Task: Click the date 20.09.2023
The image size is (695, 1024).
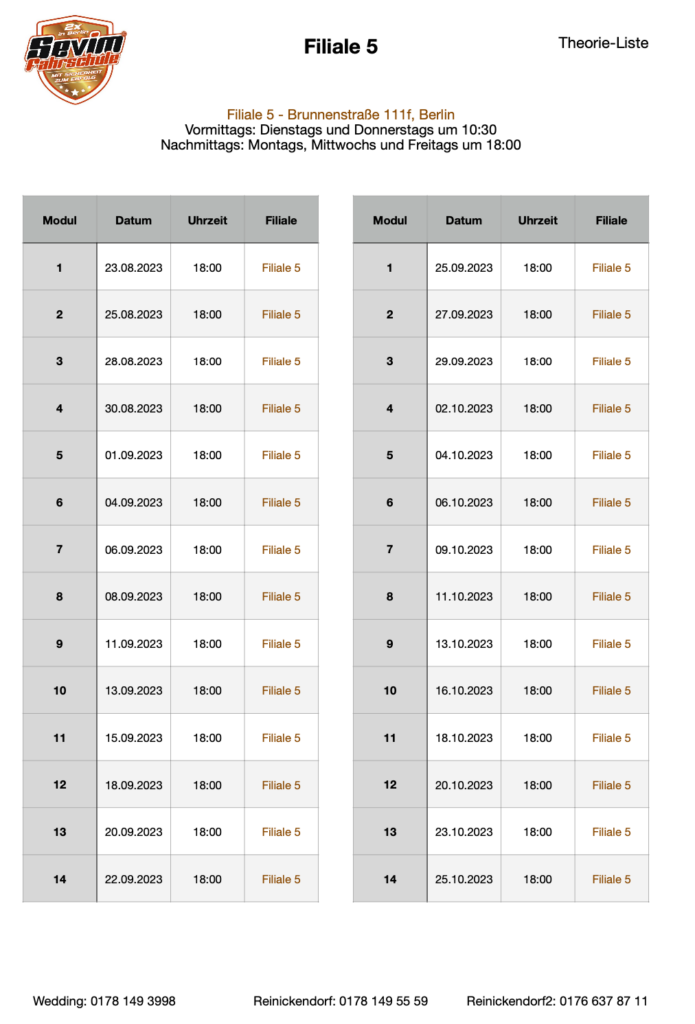Action: 133,832
